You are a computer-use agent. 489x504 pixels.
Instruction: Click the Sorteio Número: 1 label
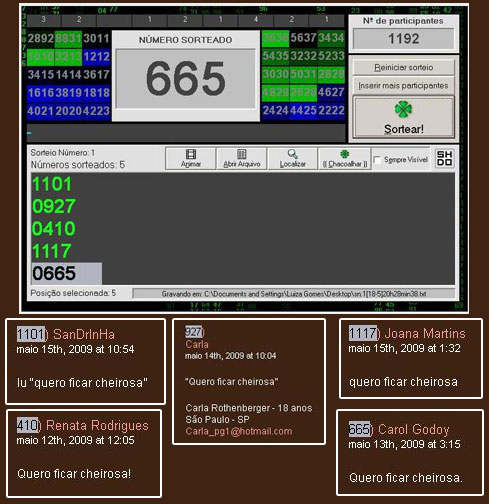click(x=63, y=153)
